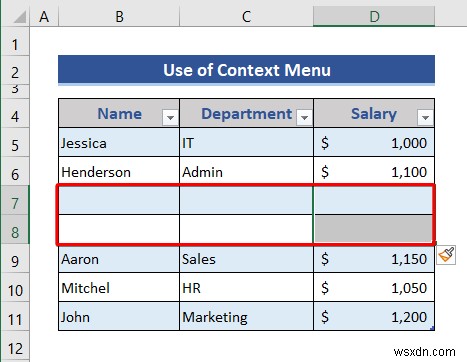The height and width of the screenshot is (362, 467).
Task: Click the empty Name cell in row 7
Action: tap(119, 200)
